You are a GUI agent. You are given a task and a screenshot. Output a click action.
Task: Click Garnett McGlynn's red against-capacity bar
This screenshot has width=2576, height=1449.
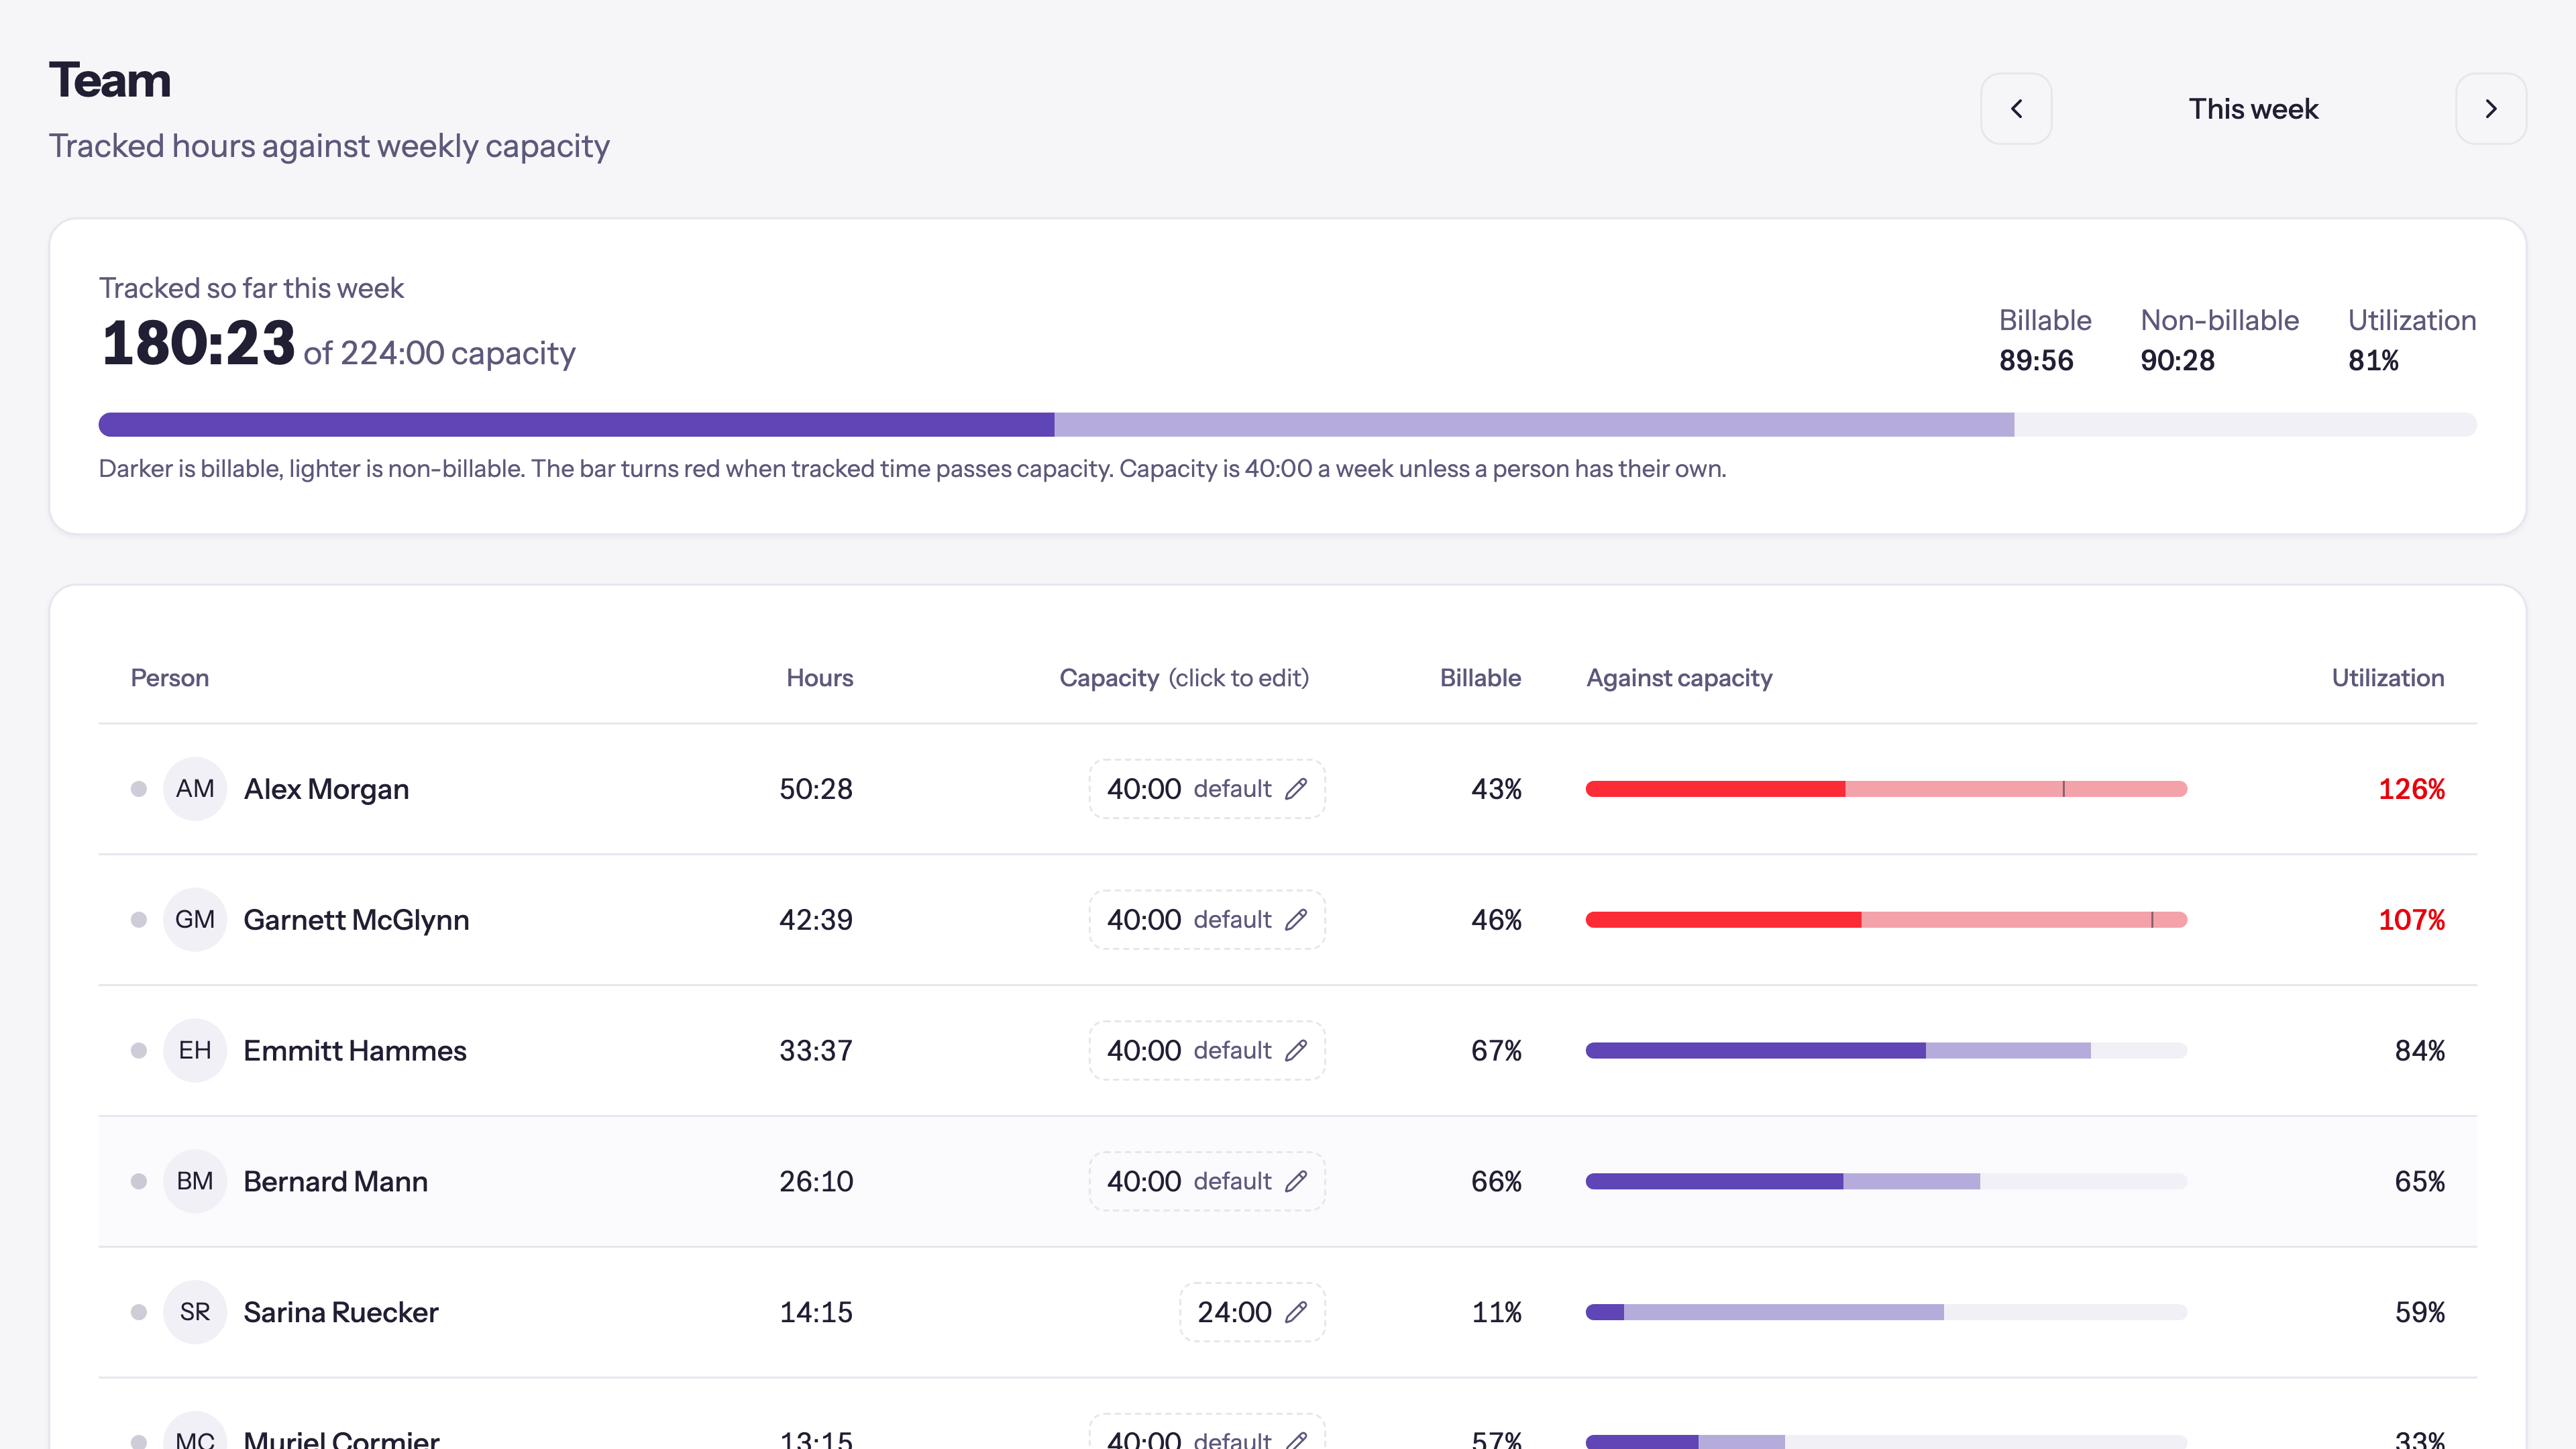pos(1886,920)
